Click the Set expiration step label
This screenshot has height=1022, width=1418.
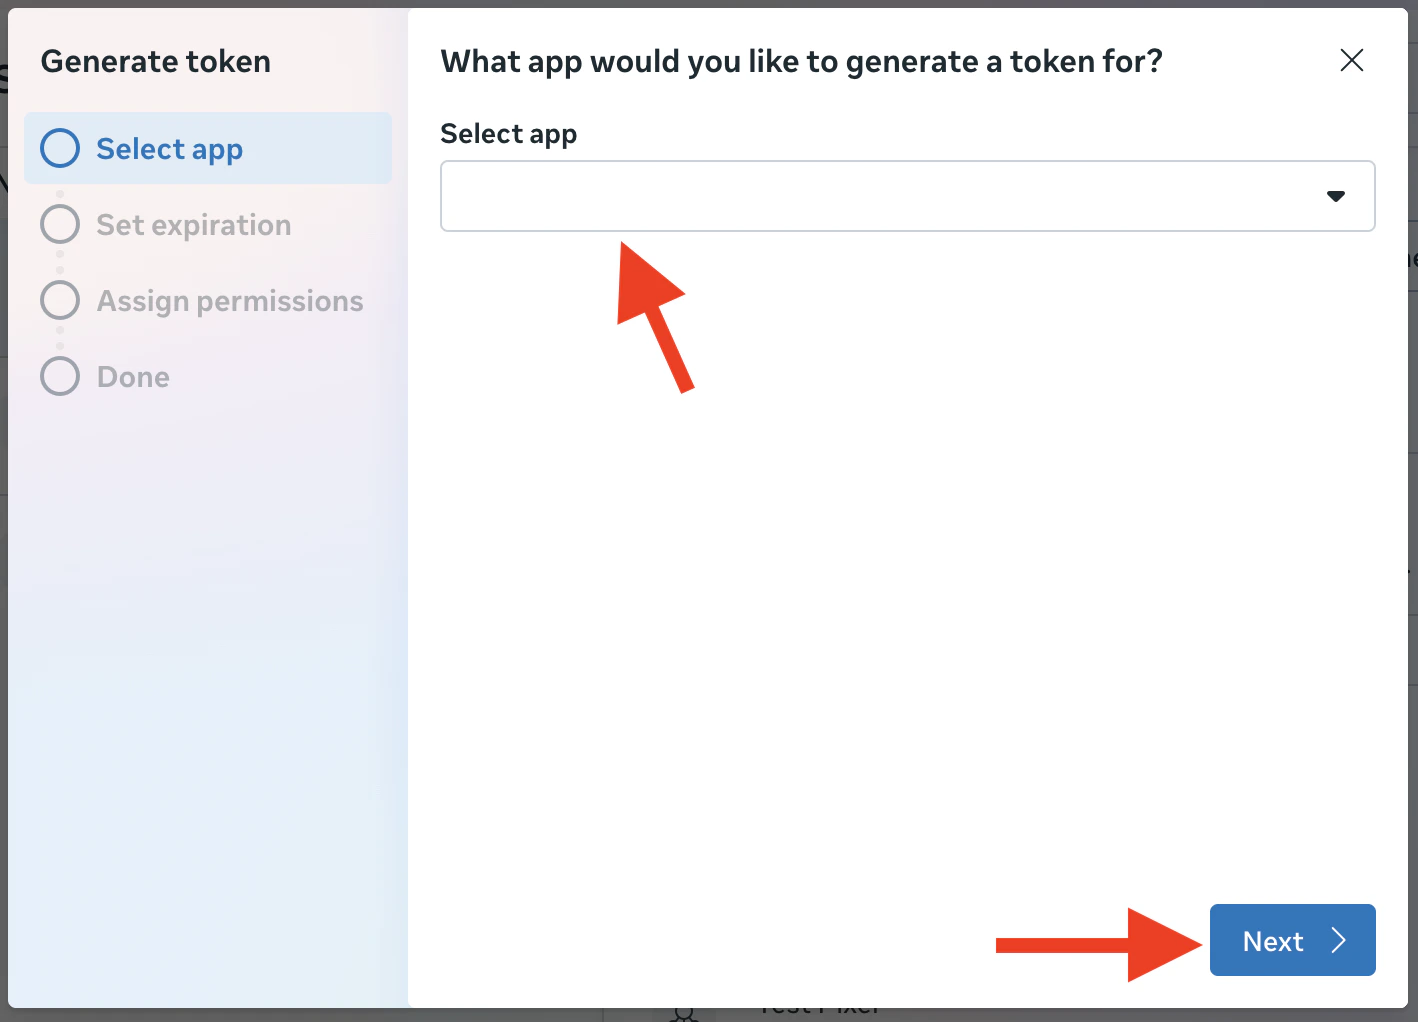193,224
